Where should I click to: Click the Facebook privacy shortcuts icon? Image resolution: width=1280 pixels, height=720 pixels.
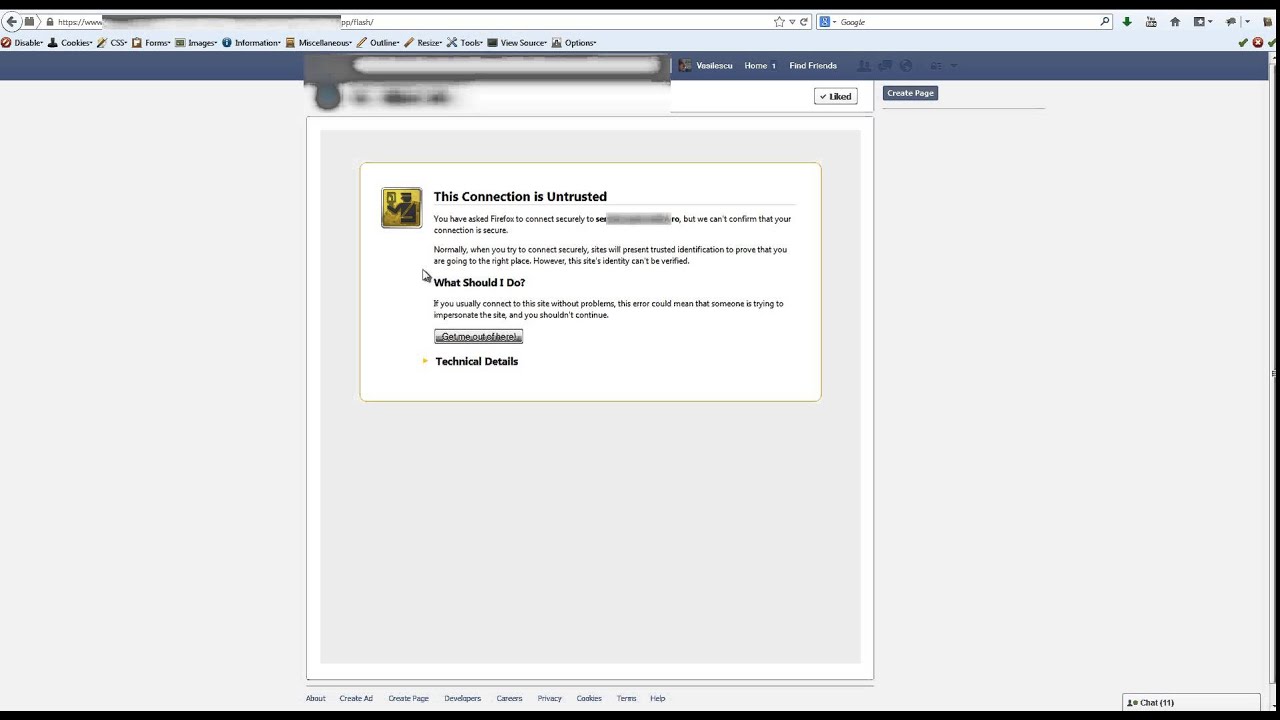coord(936,66)
